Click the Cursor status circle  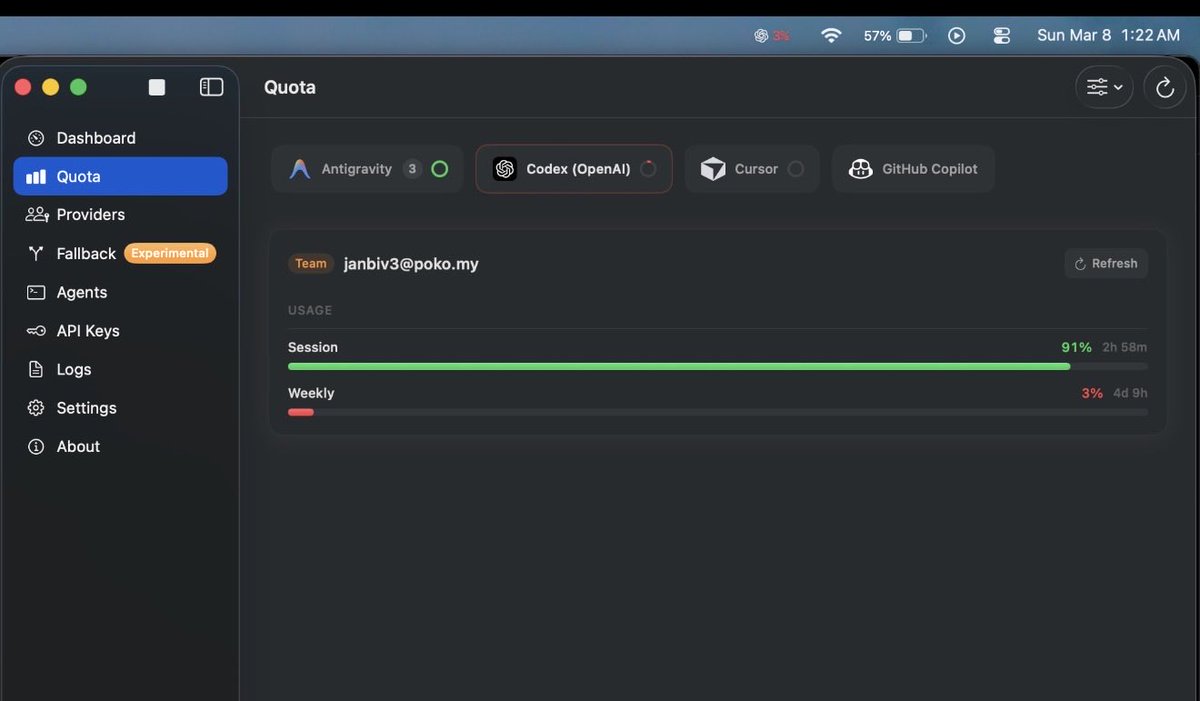click(795, 169)
